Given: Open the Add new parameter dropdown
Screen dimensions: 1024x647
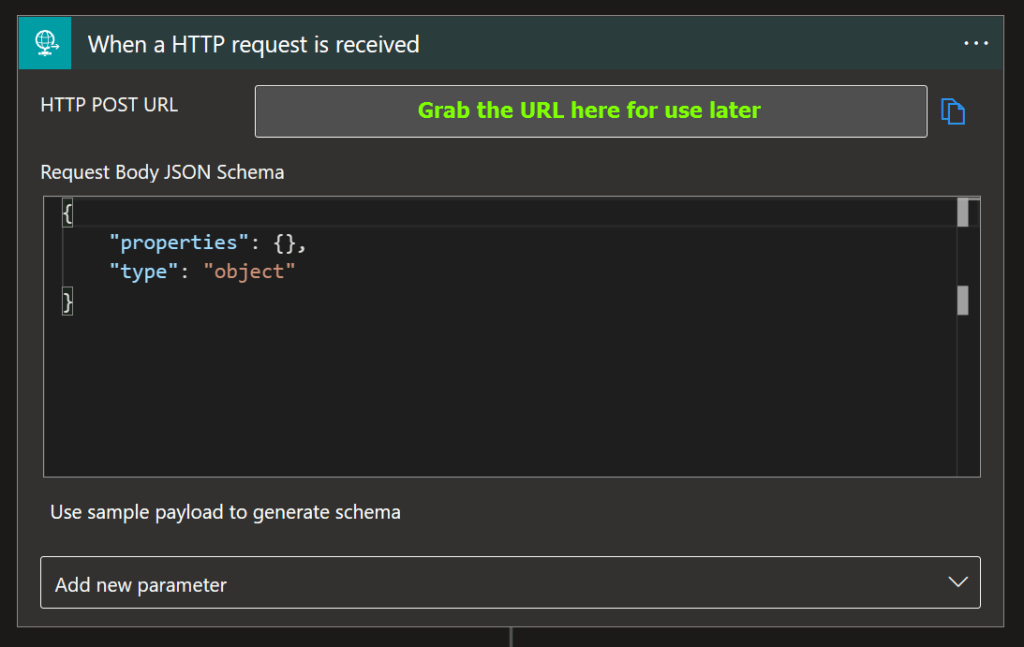Looking at the screenshot, I should tap(509, 583).
